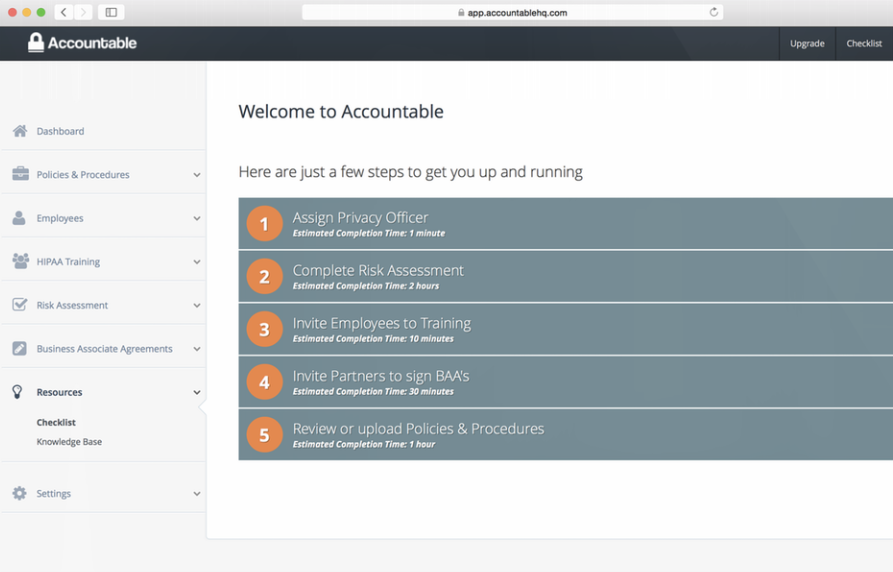This screenshot has width=893, height=572.
Task: Click 'Estimated Completion Time: 2 hours' text
Action: tap(366, 286)
